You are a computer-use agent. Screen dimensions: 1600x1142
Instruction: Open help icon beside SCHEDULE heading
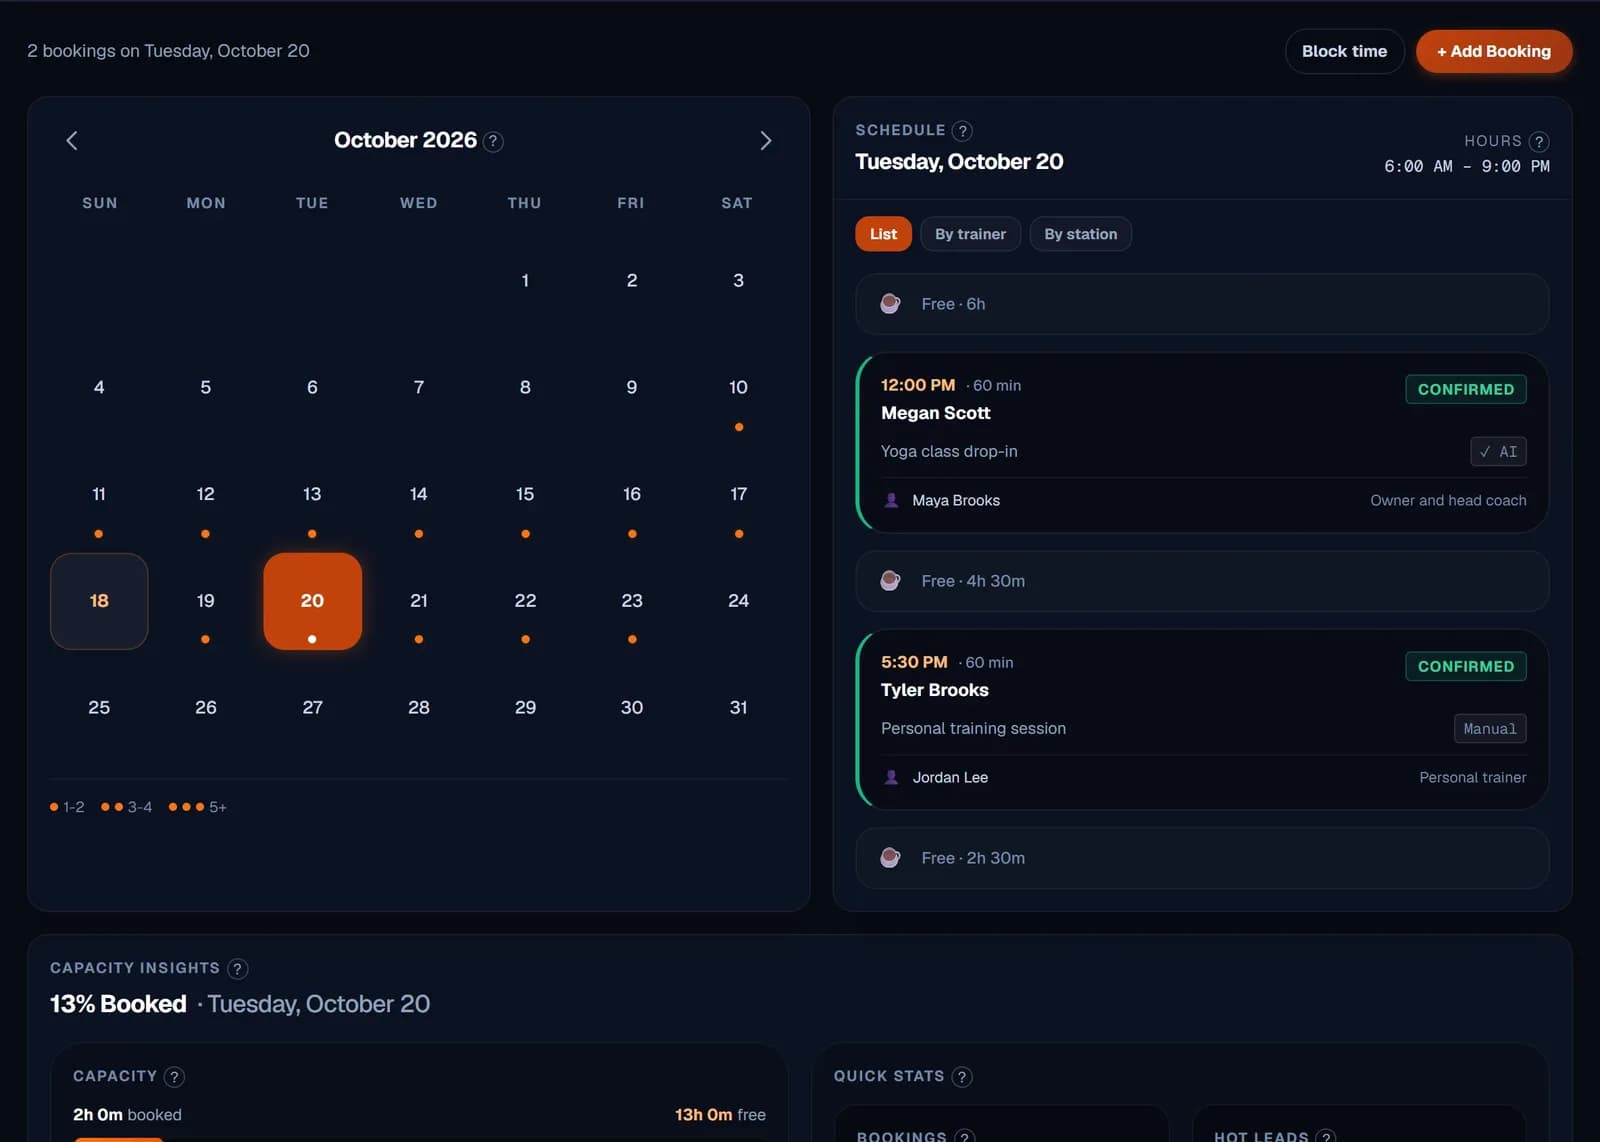(962, 131)
